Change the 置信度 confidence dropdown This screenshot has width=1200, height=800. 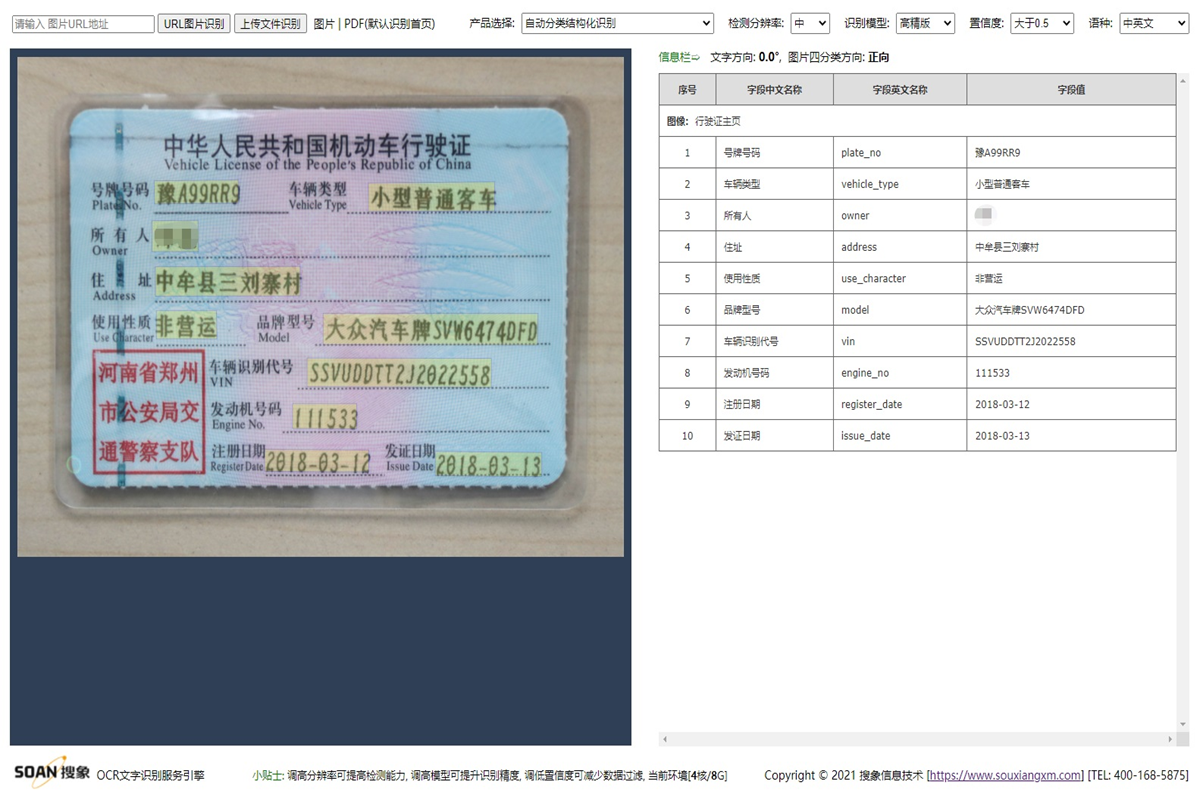tap(1041, 23)
